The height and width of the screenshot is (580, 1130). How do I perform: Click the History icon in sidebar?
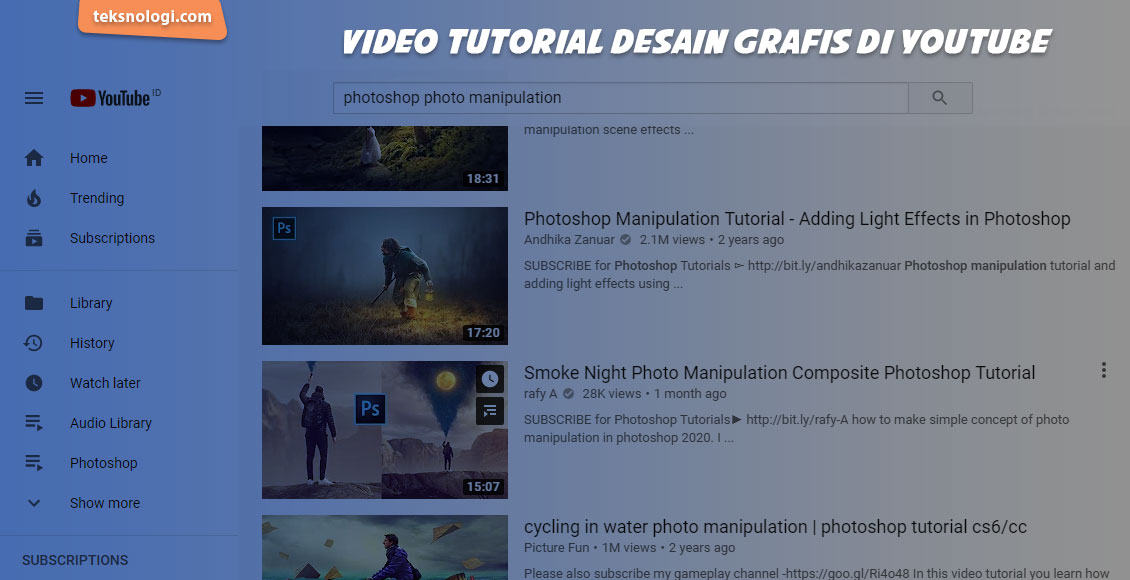coord(34,343)
